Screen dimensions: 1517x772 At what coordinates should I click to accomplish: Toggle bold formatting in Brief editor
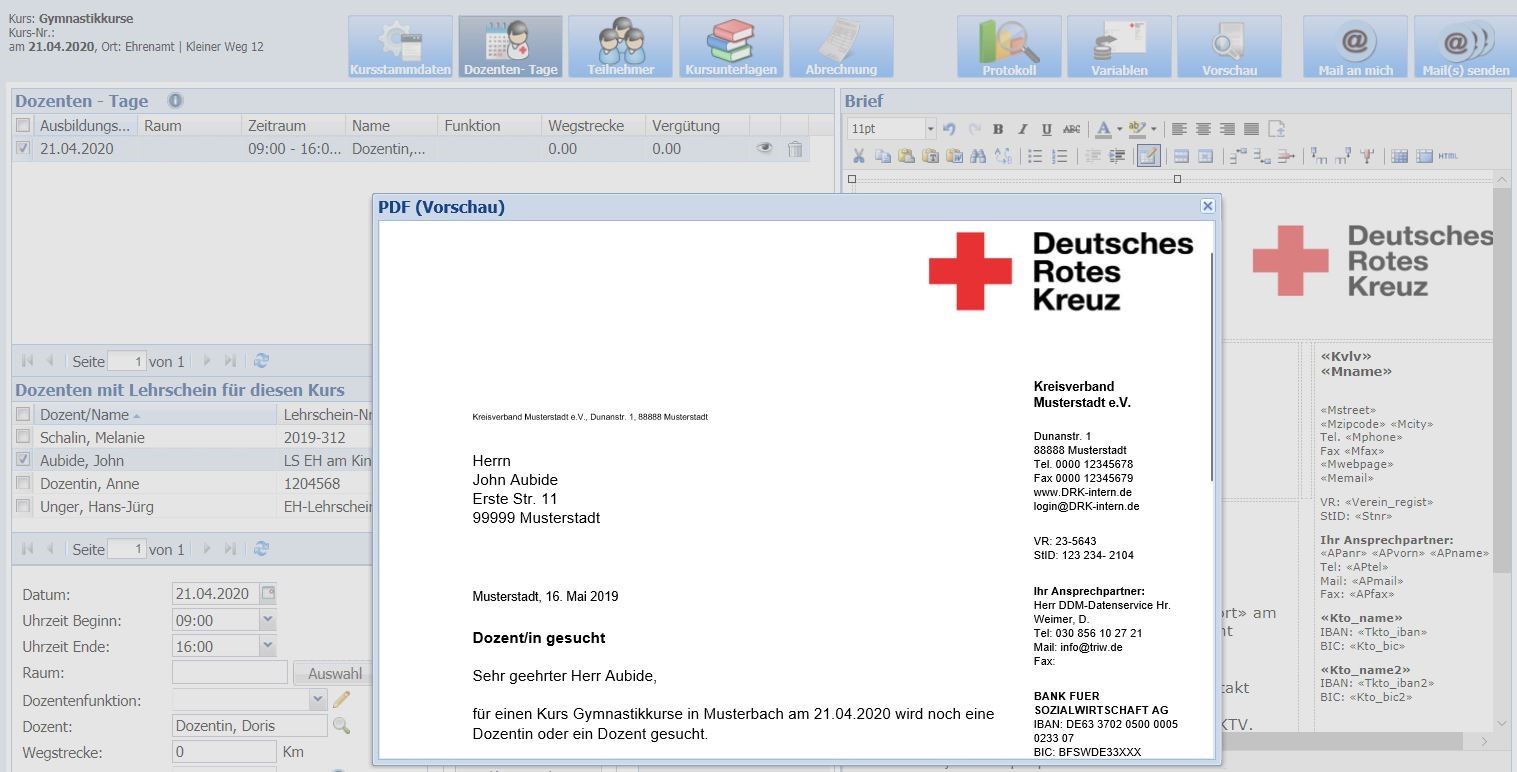click(998, 129)
